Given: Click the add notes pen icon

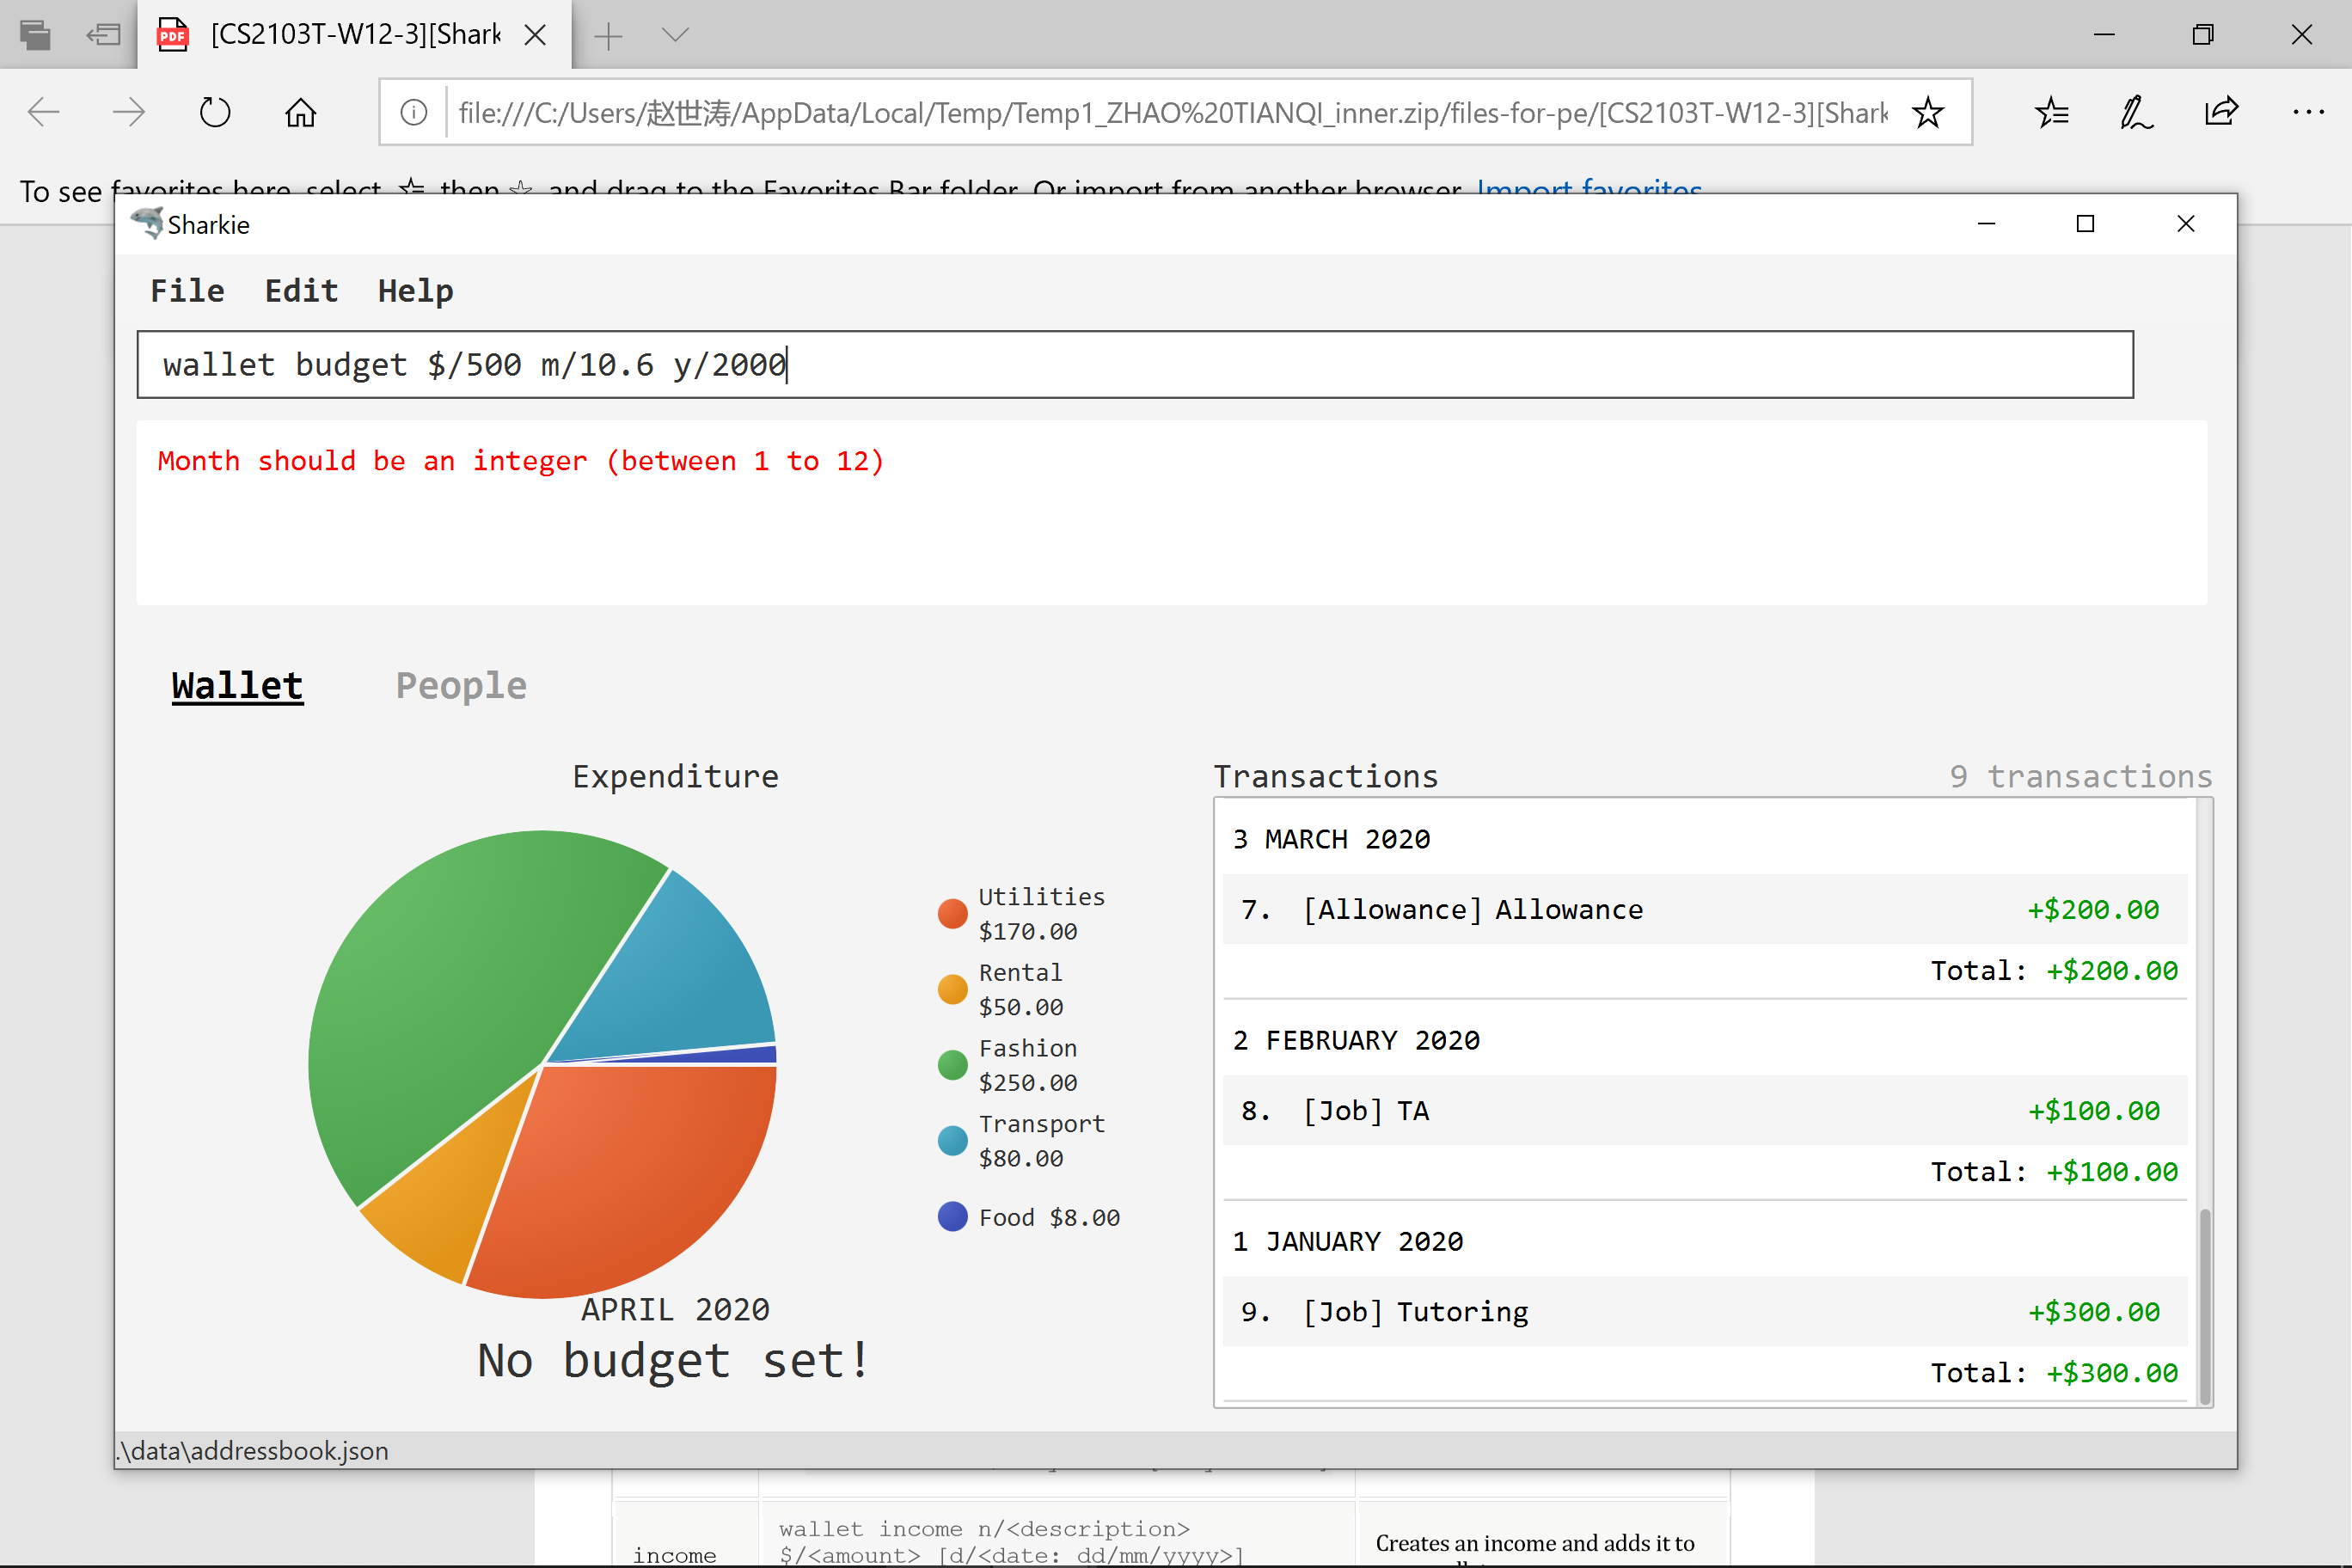Looking at the screenshot, I should point(2135,113).
